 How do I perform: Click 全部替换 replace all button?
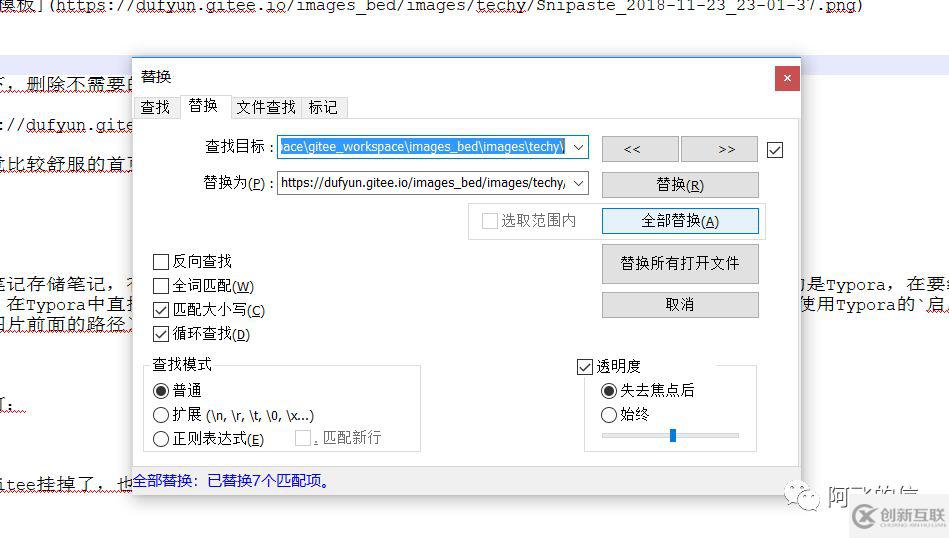coord(680,221)
